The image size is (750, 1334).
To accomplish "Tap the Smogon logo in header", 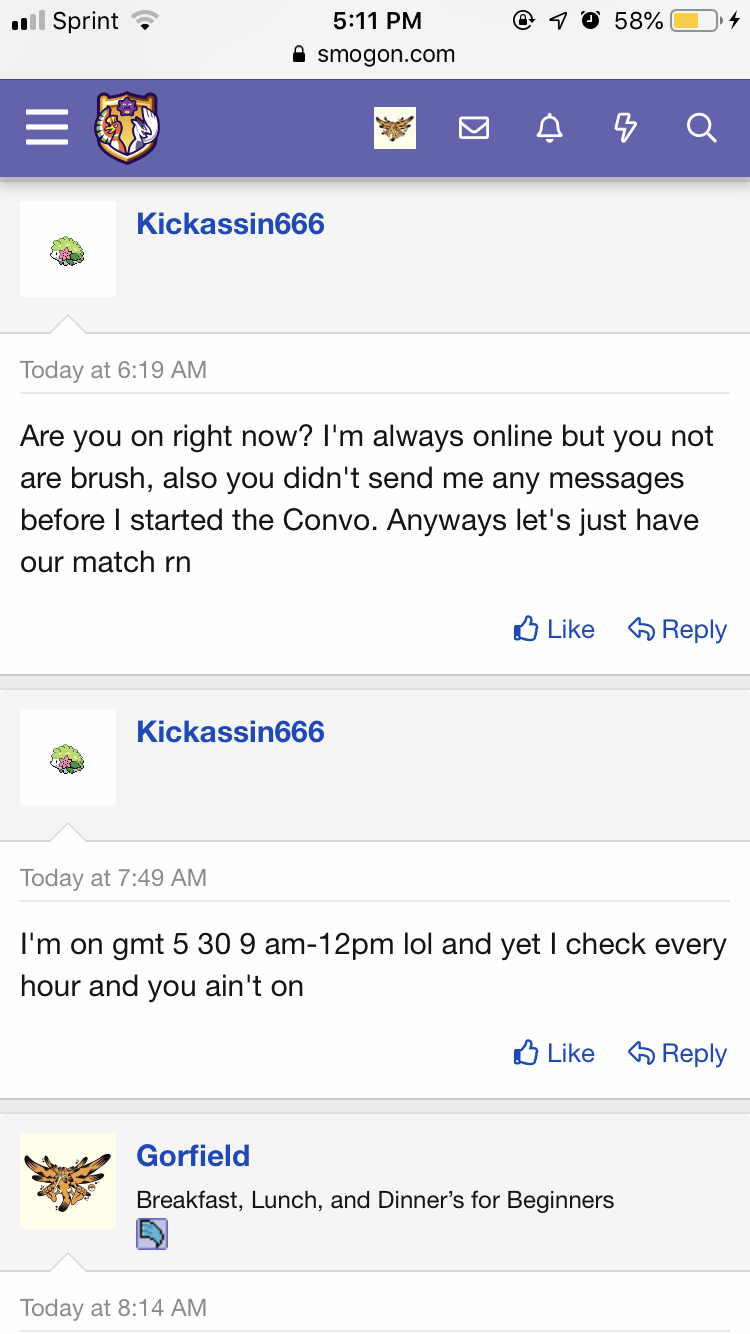I will tap(127, 128).
